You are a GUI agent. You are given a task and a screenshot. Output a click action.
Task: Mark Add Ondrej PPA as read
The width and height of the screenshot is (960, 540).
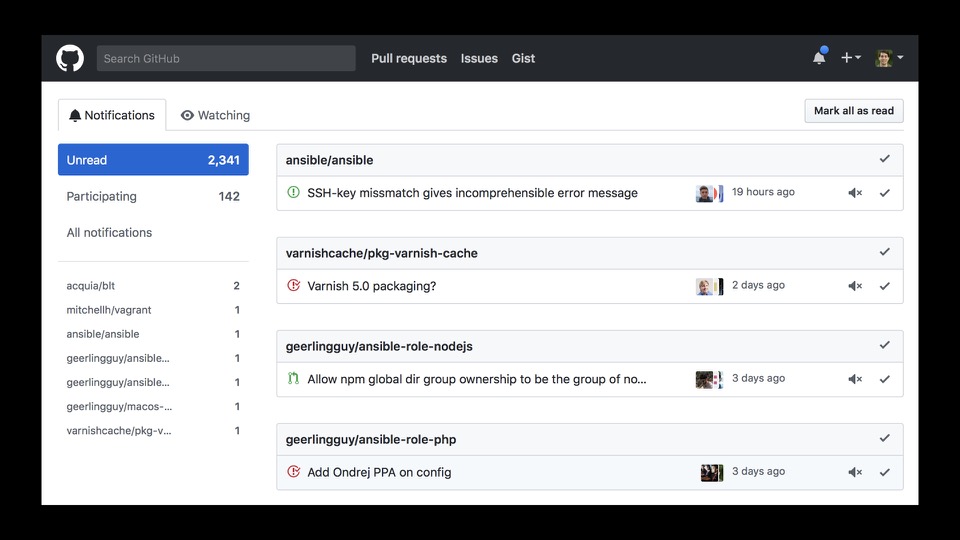pyautogui.click(x=884, y=472)
